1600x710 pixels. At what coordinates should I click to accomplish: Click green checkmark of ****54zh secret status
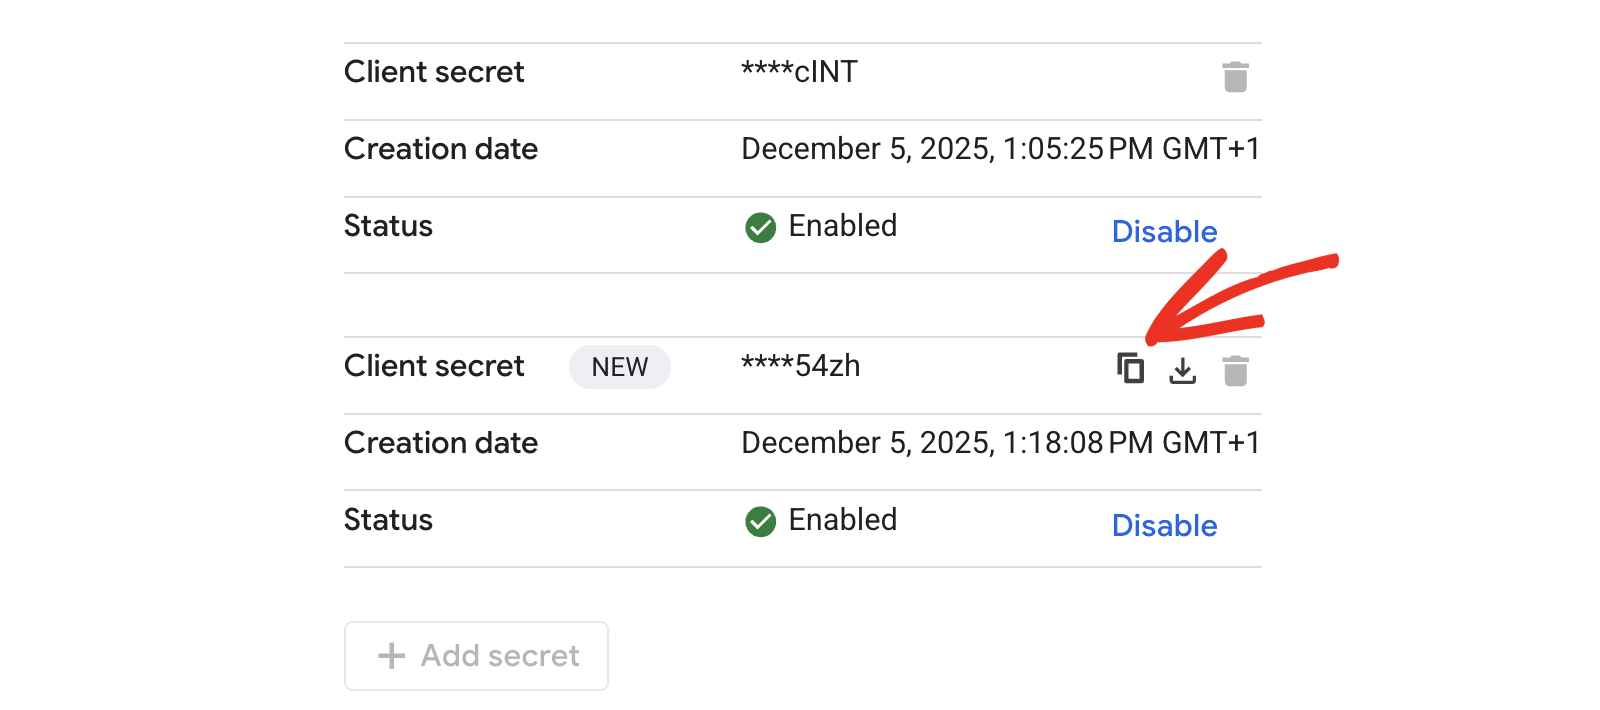[x=761, y=522]
